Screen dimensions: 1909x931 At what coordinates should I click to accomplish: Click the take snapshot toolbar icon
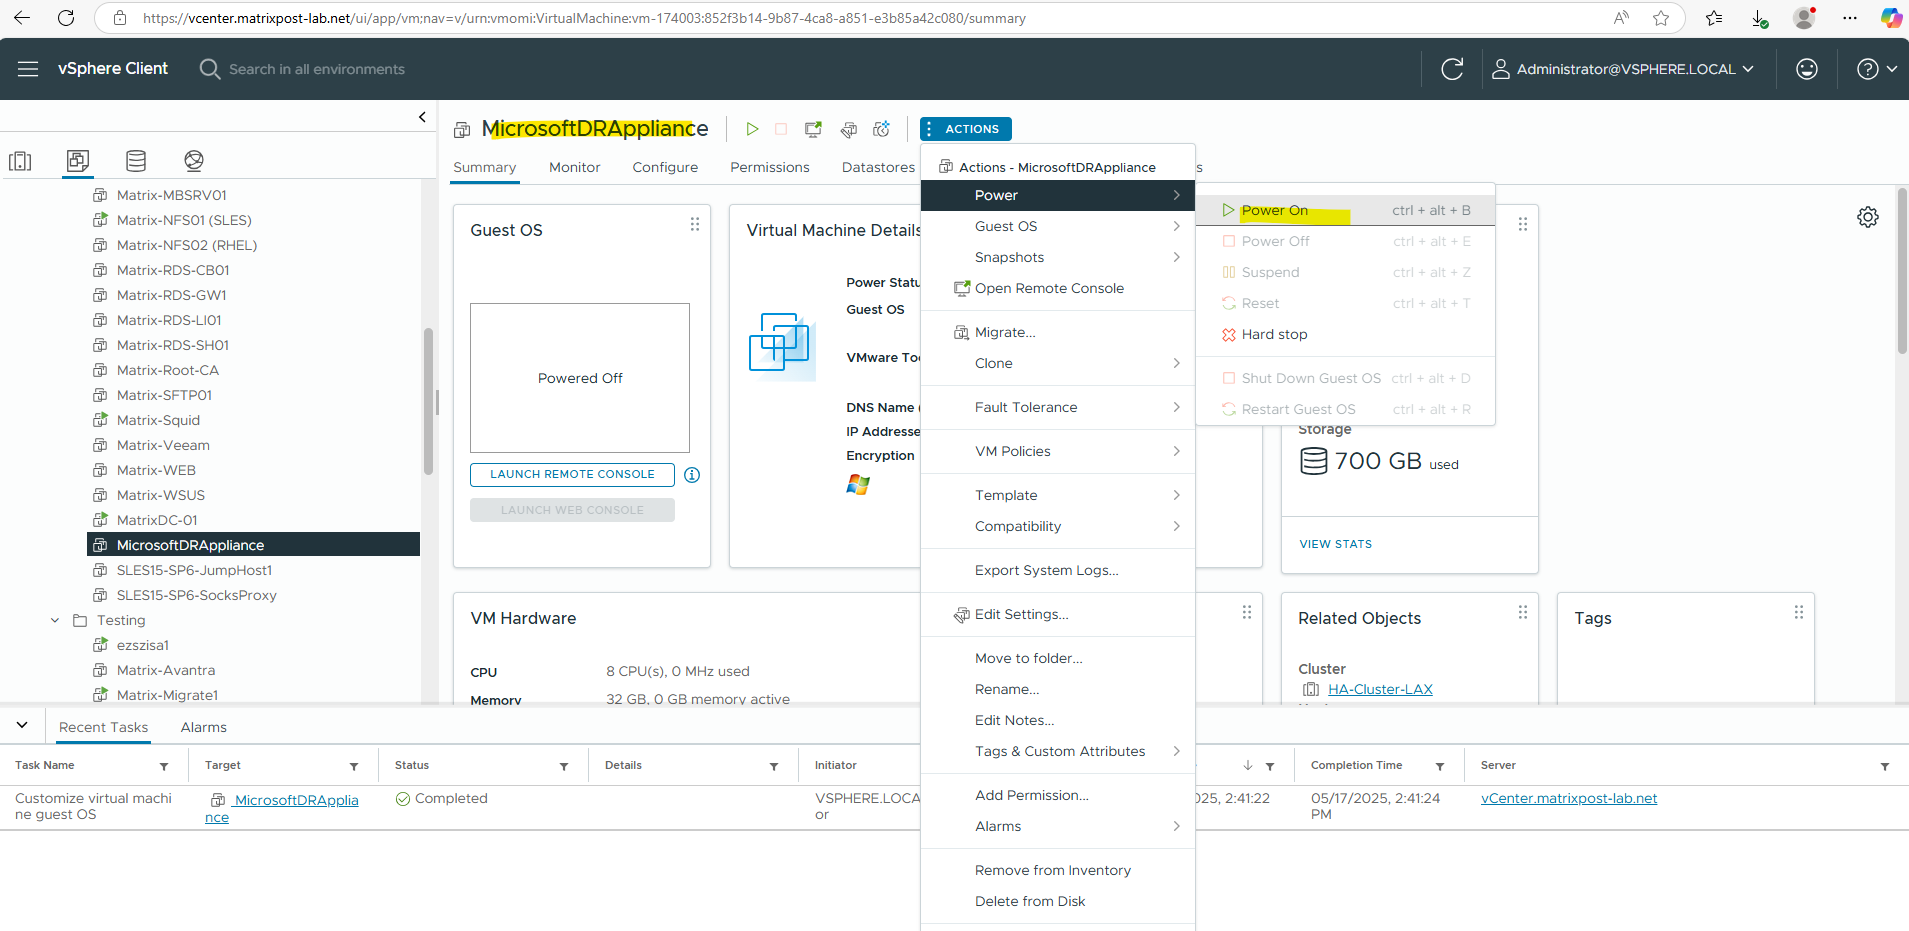tap(881, 129)
